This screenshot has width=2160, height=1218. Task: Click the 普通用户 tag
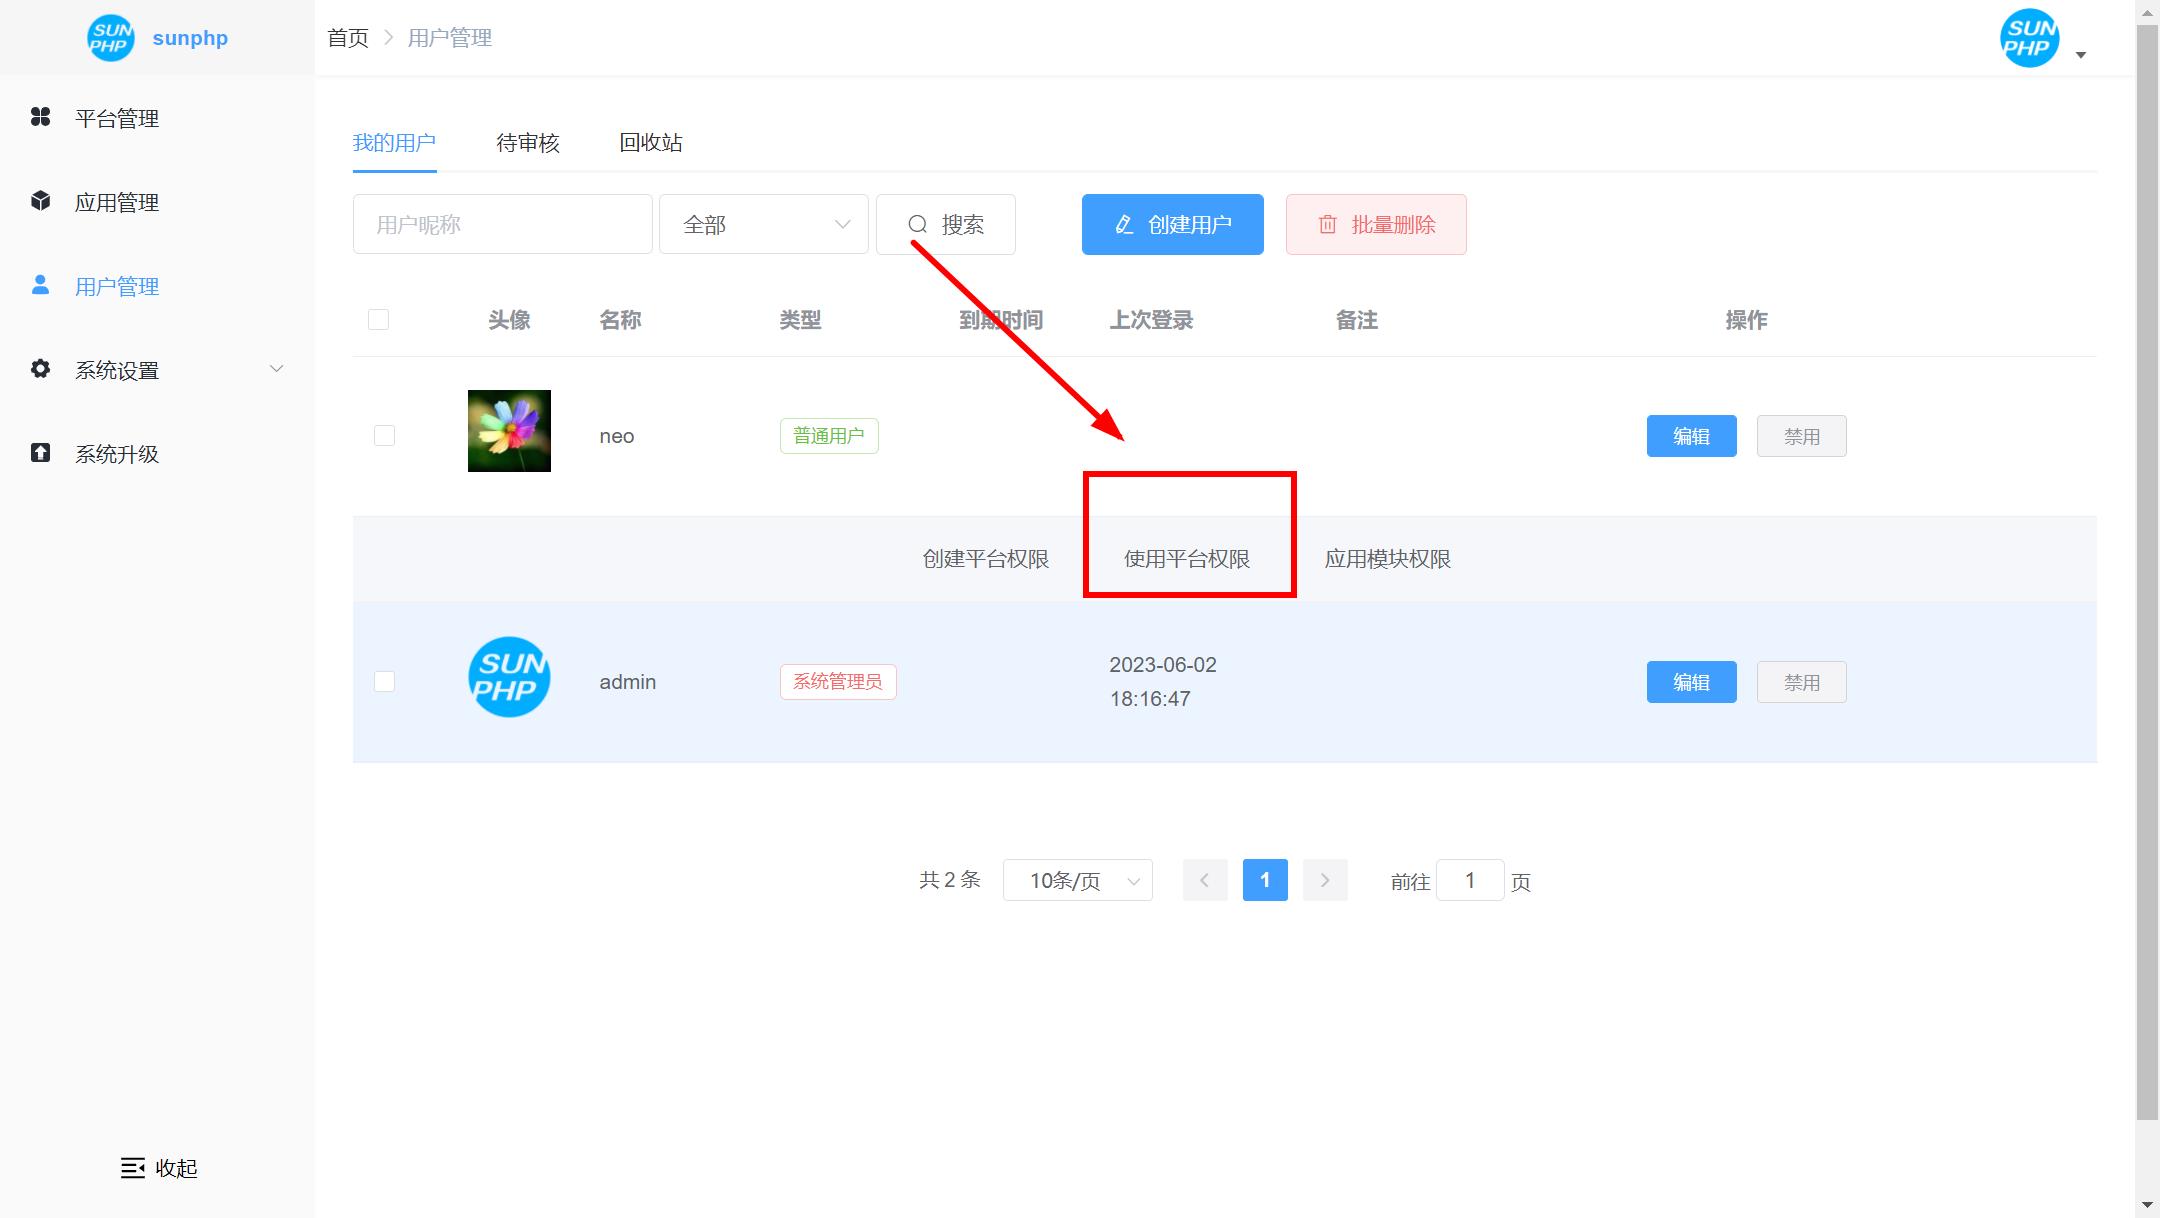pyautogui.click(x=829, y=436)
